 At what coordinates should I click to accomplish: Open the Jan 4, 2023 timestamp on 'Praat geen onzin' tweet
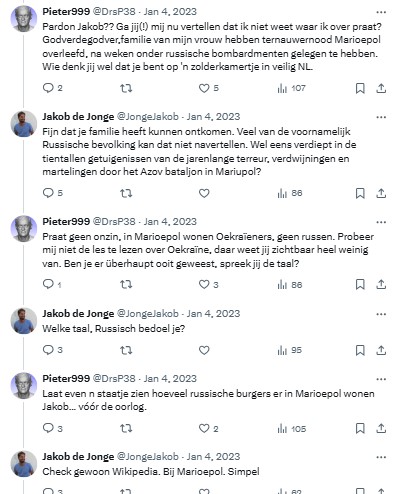170,221
